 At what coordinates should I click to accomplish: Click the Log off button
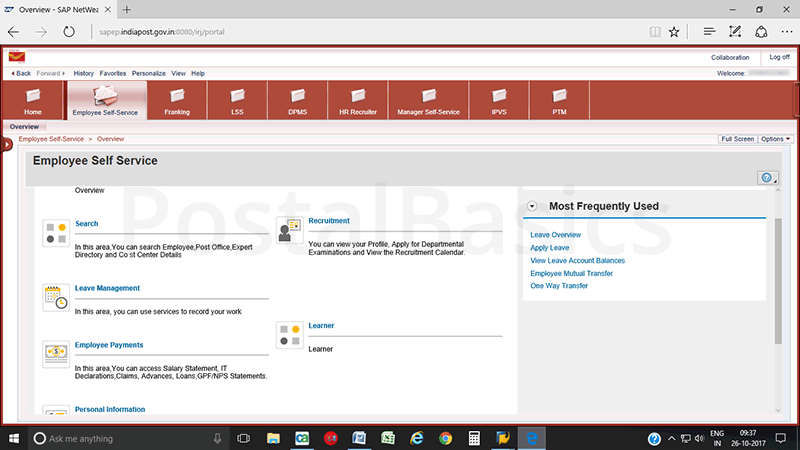pos(779,57)
